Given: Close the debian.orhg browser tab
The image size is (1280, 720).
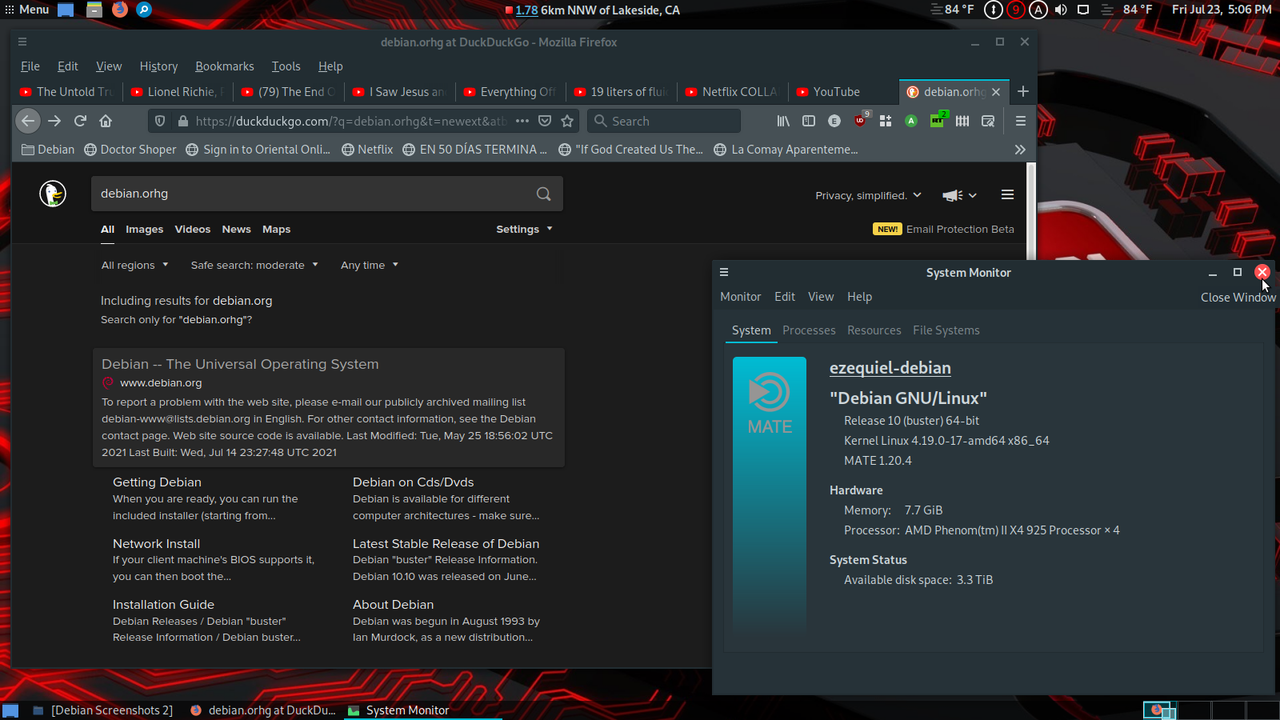Looking at the screenshot, I should (995, 92).
